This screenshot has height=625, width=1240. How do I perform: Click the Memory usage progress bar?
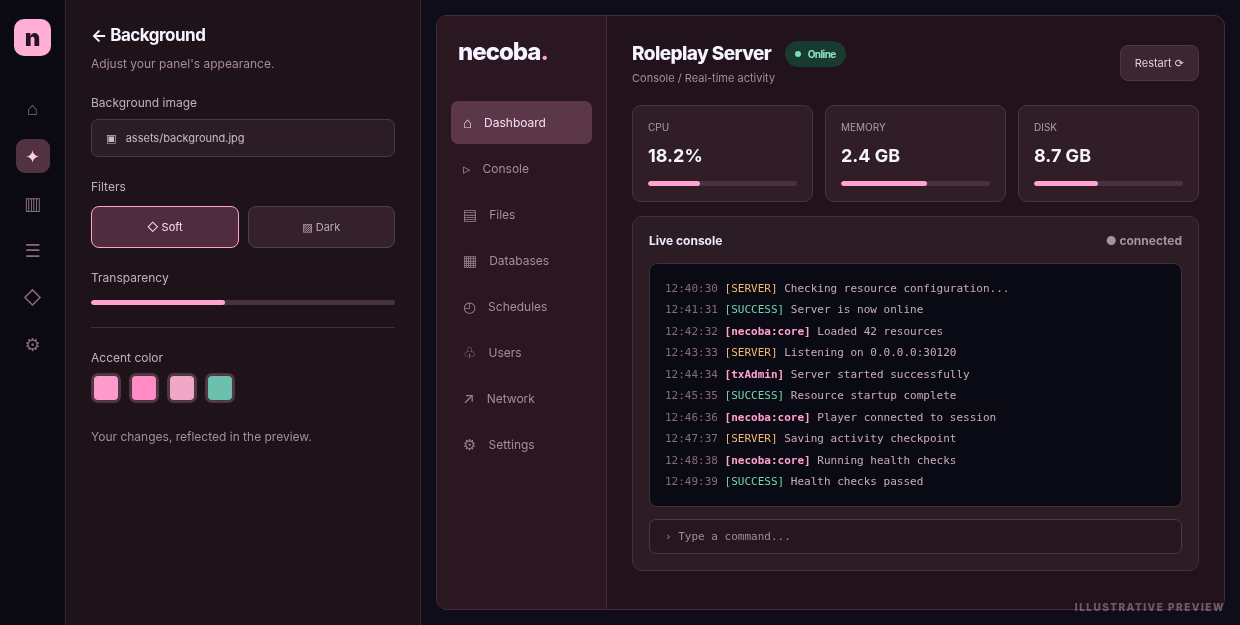click(915, 184)
